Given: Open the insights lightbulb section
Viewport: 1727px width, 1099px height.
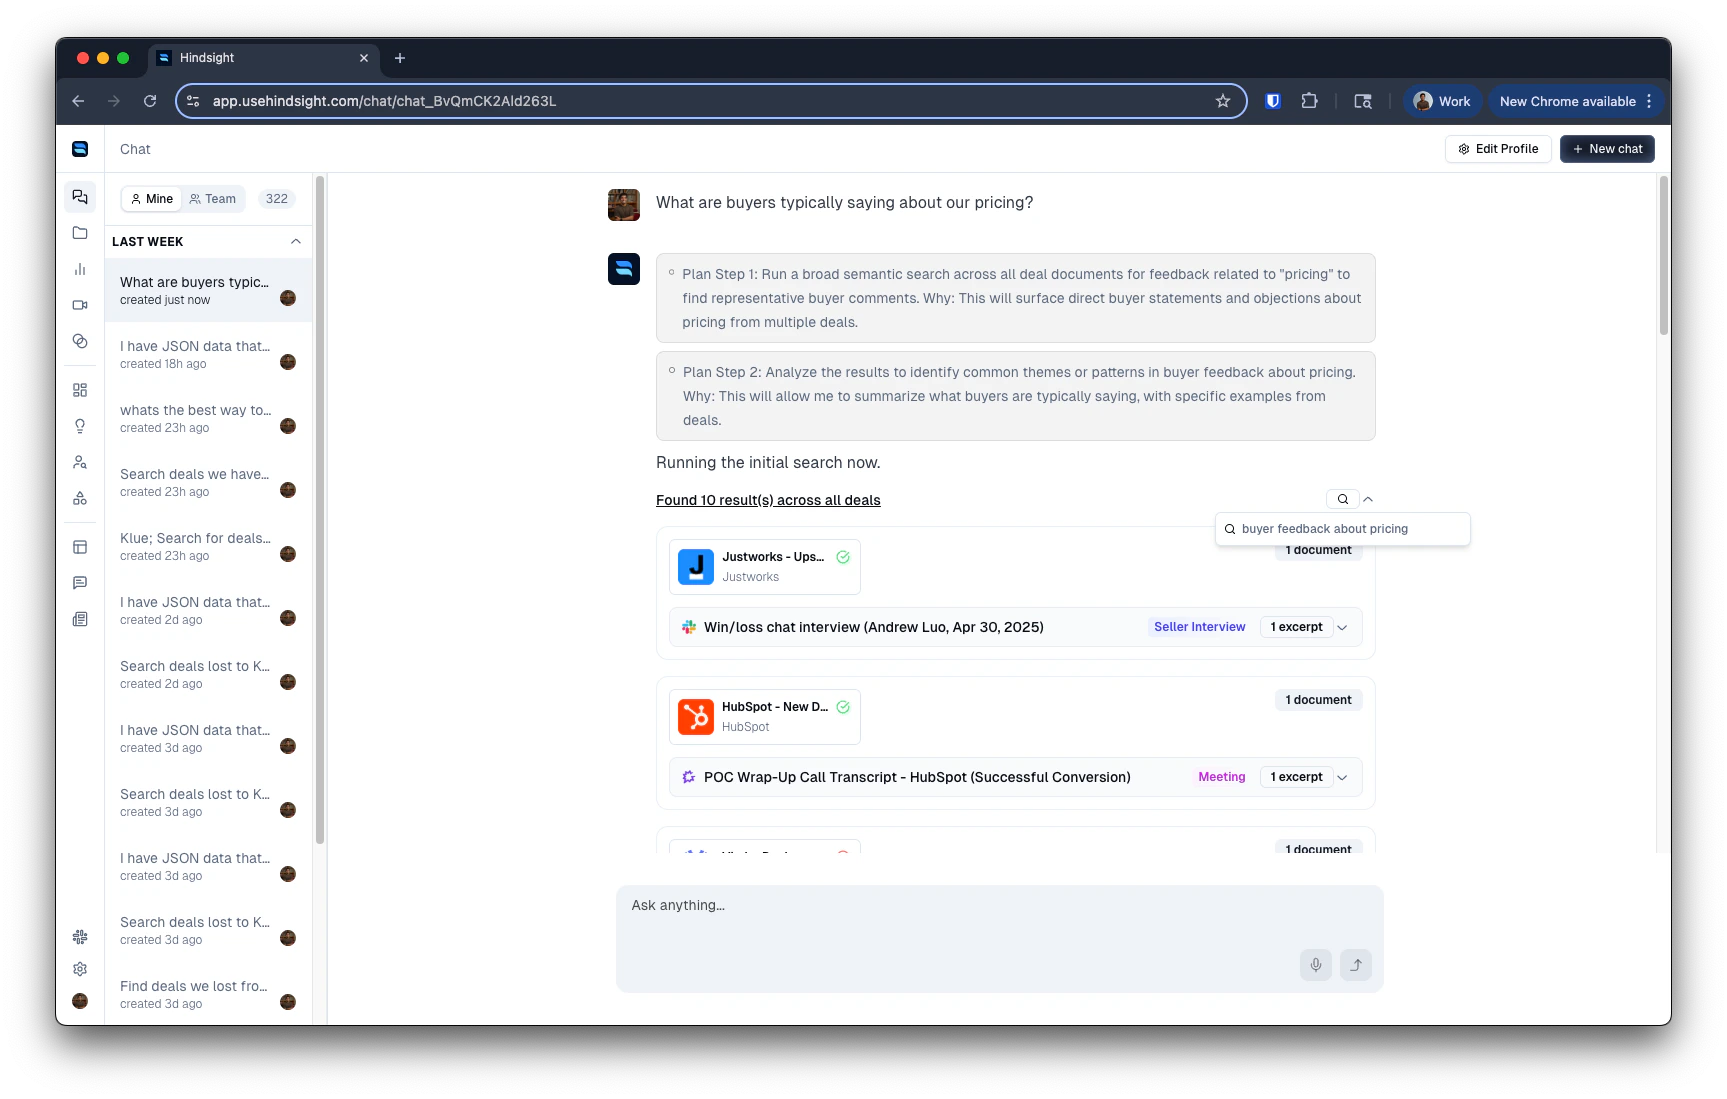Looking at the screenshot, I should tap(80, 426).
